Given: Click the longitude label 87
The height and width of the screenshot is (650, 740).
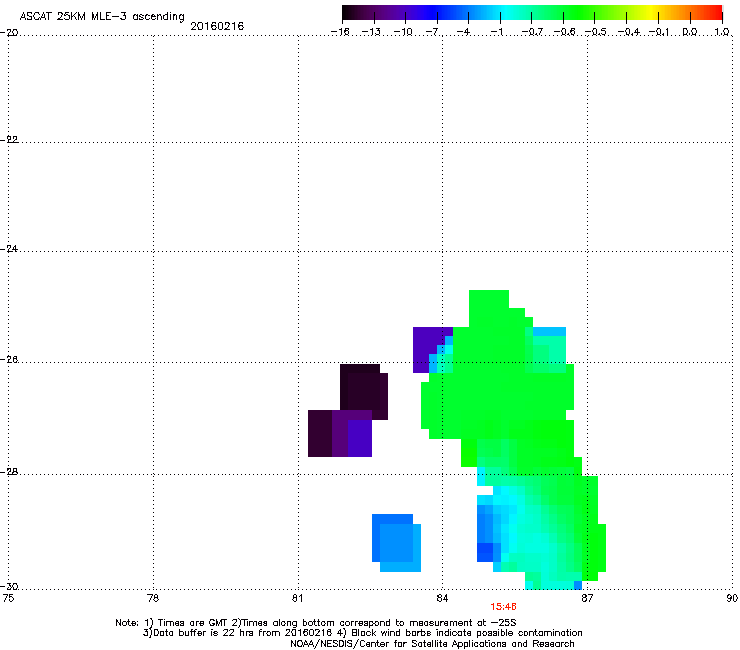Looking at the screenshot, I should (x=587, y=598).
